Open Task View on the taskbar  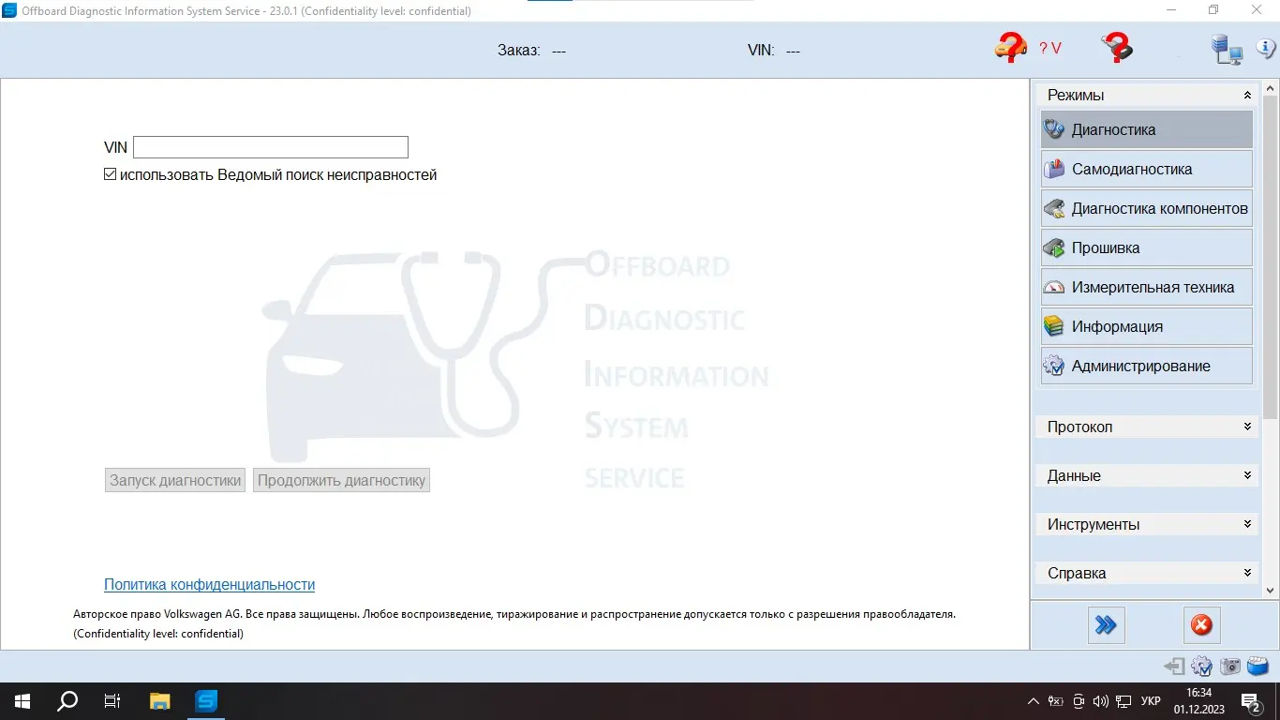pos(112,701)
